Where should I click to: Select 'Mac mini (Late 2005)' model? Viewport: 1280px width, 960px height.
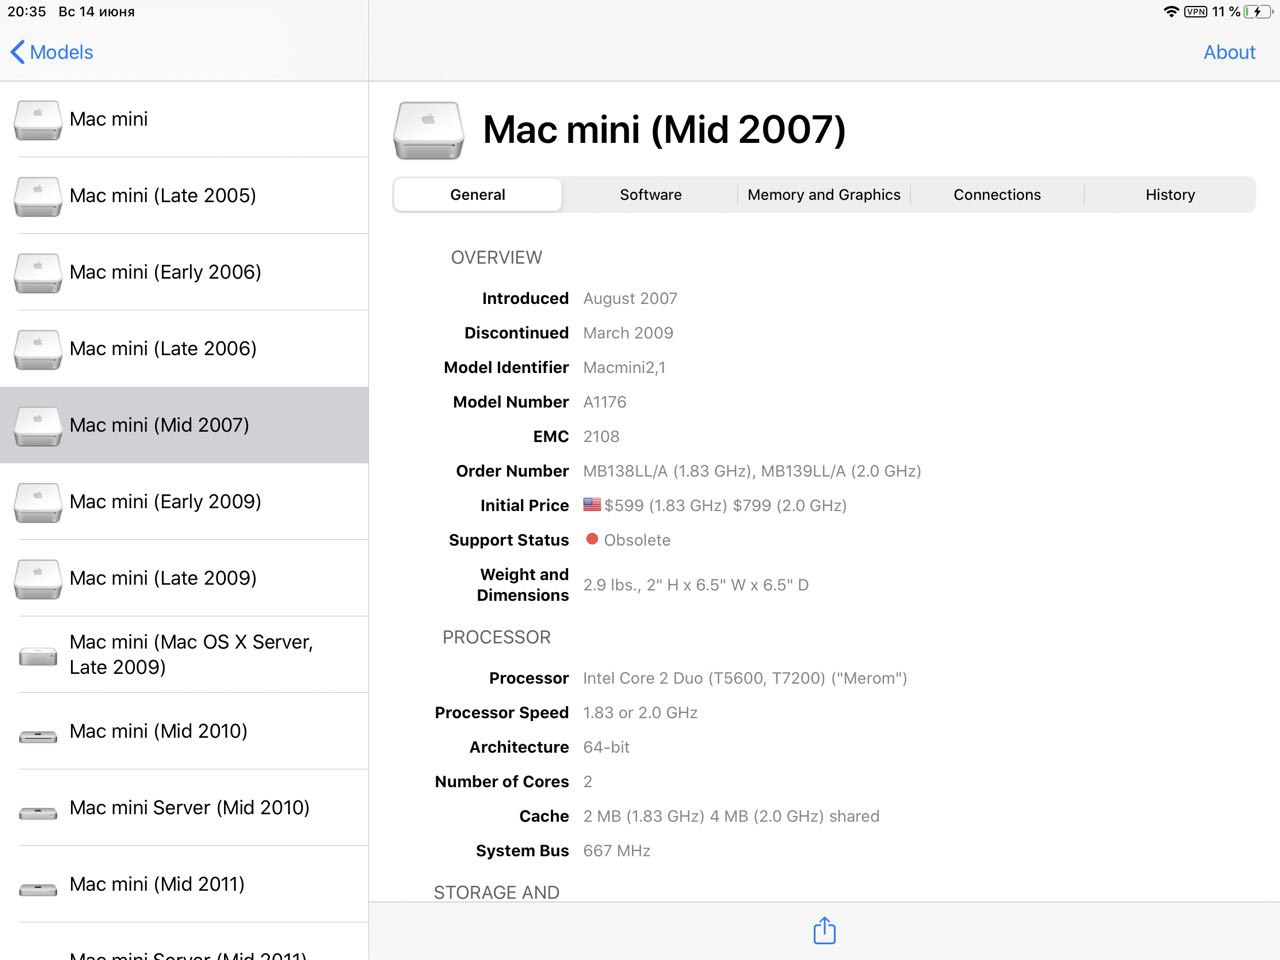184,195
